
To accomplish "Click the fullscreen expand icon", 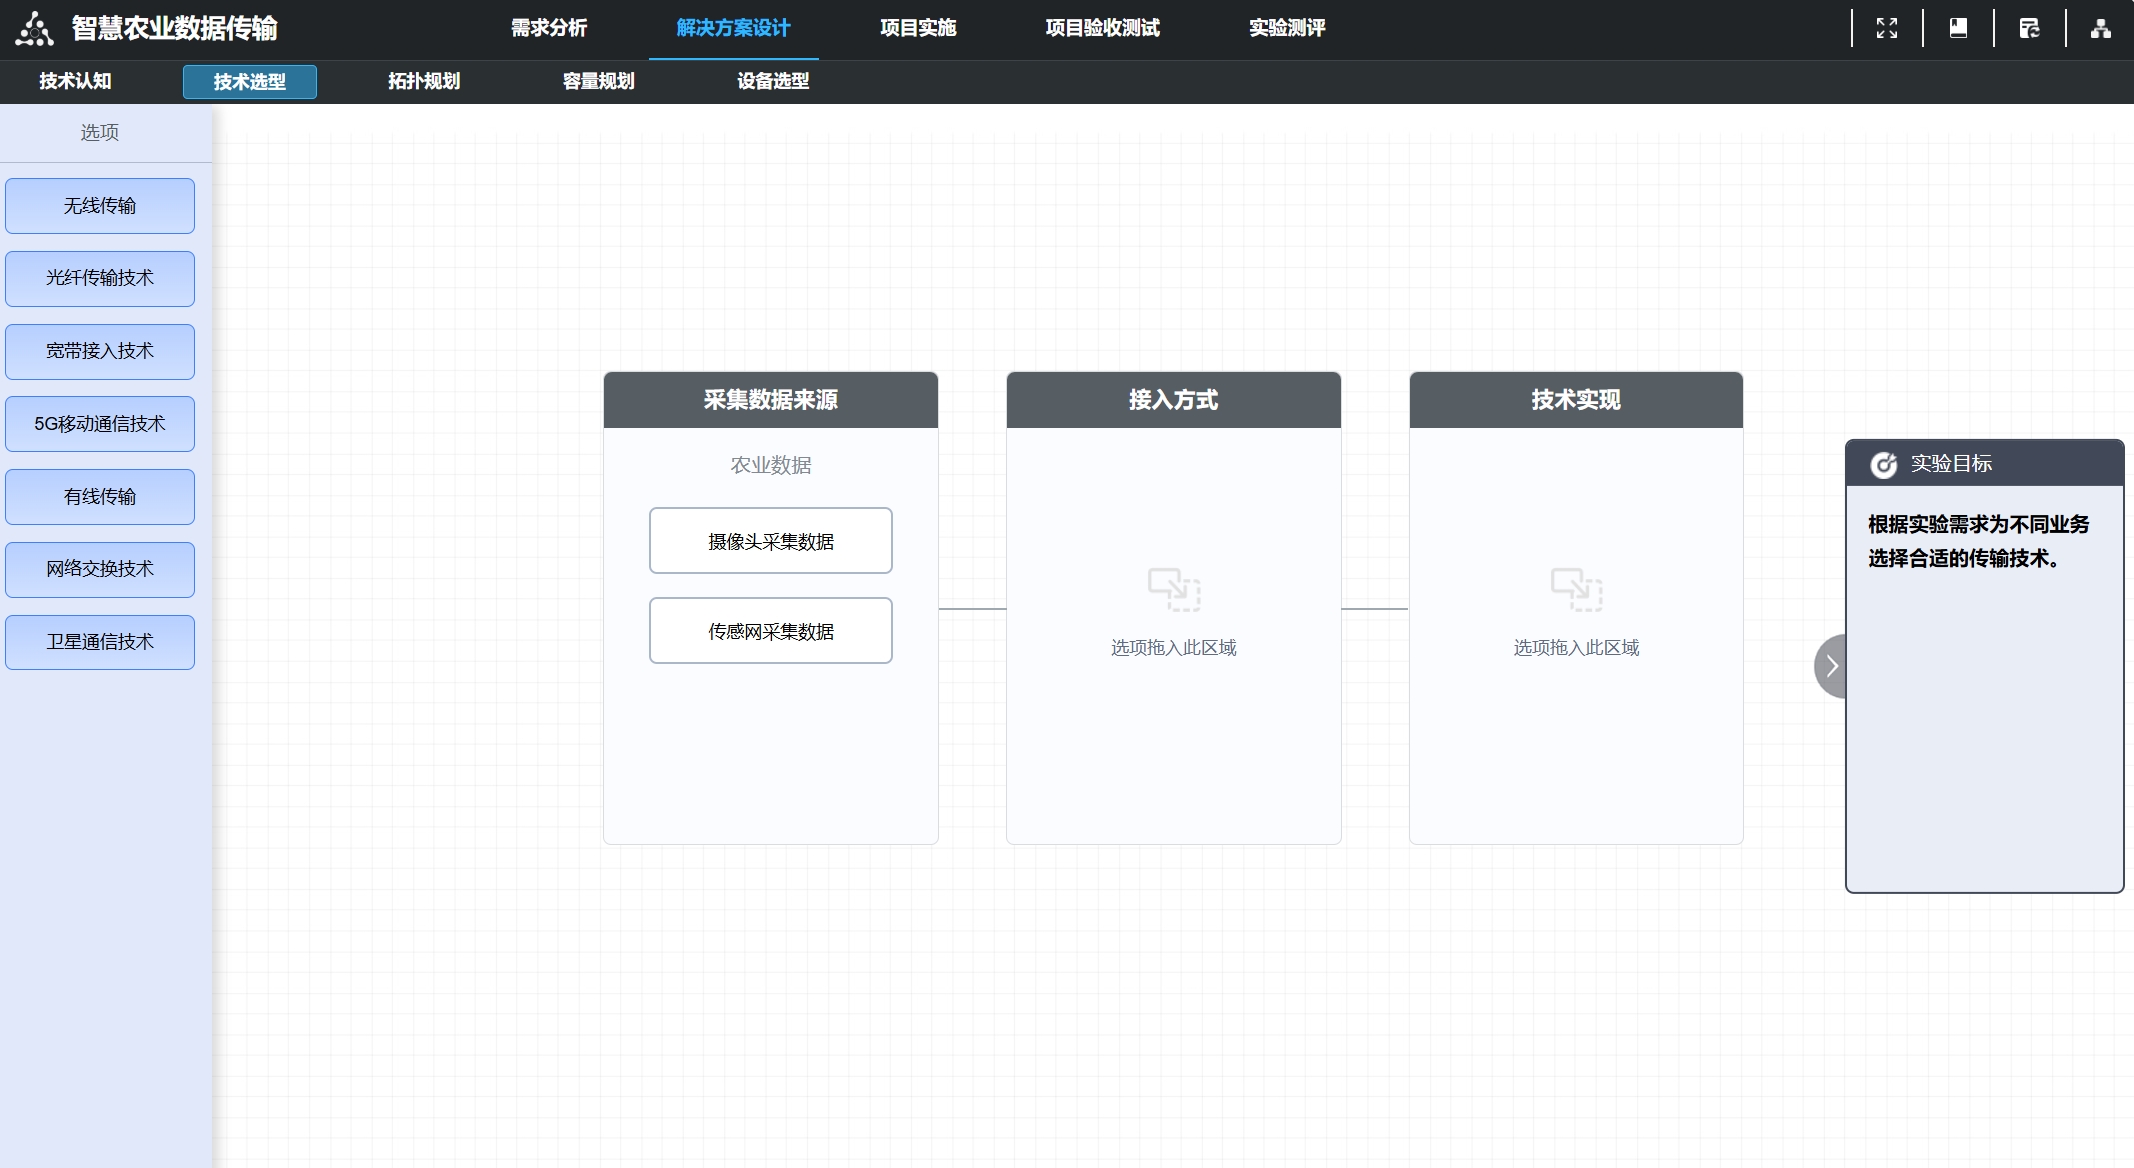I will [x=1888, y=27].
